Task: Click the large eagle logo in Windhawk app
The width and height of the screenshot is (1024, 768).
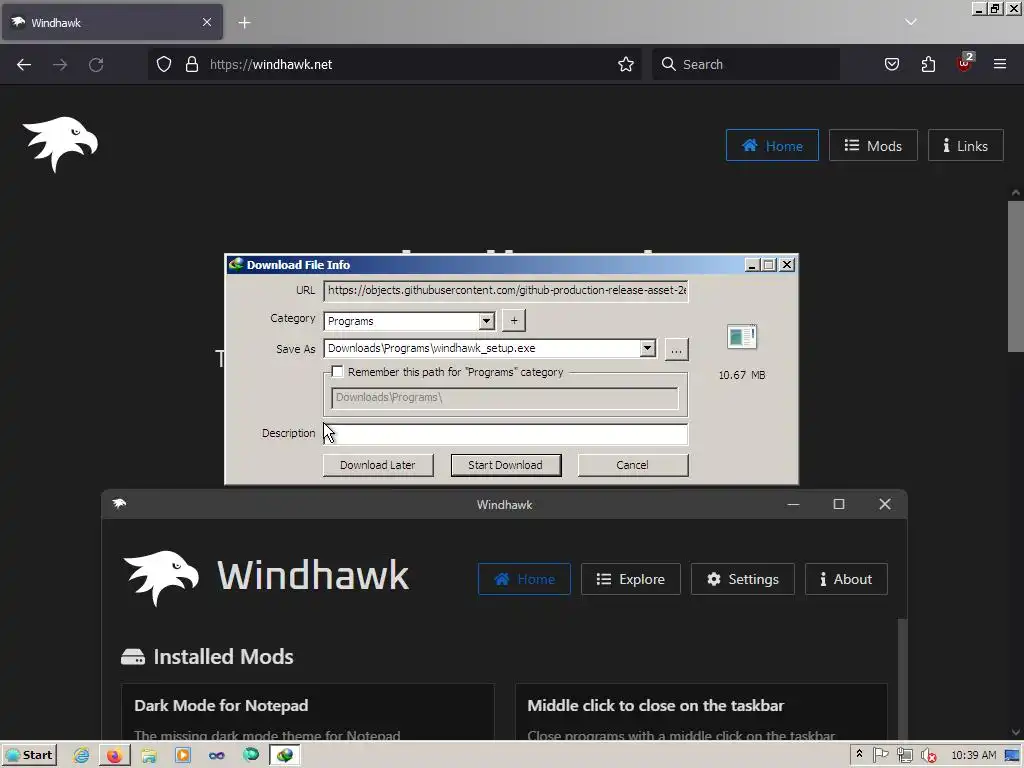Action: click(x=161, y=578)
